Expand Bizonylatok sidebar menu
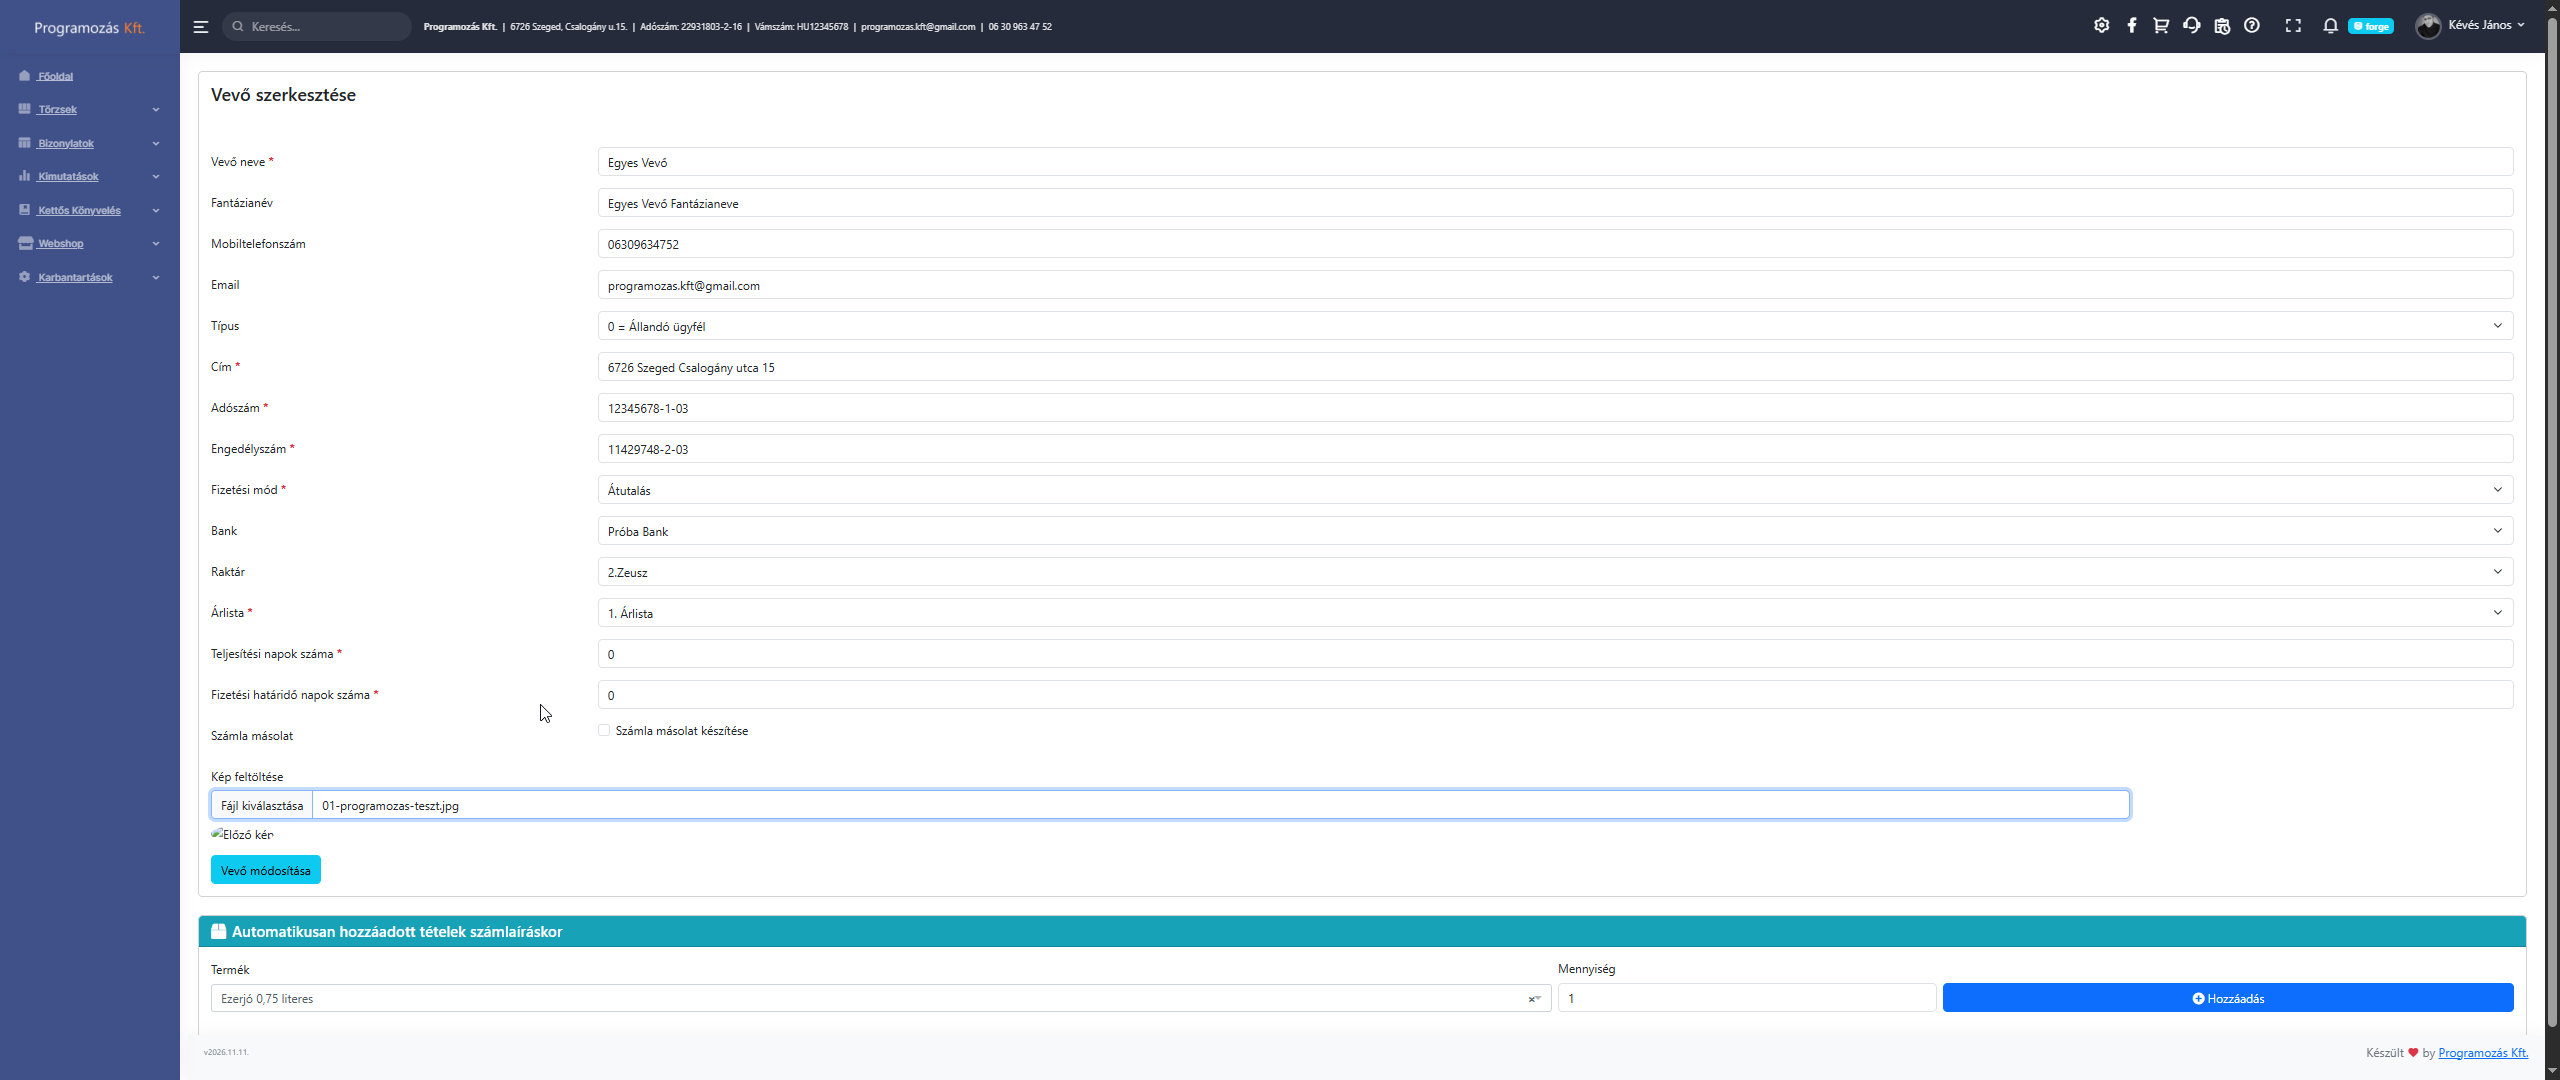The image size is (2560, 1080). pos(88,144)
